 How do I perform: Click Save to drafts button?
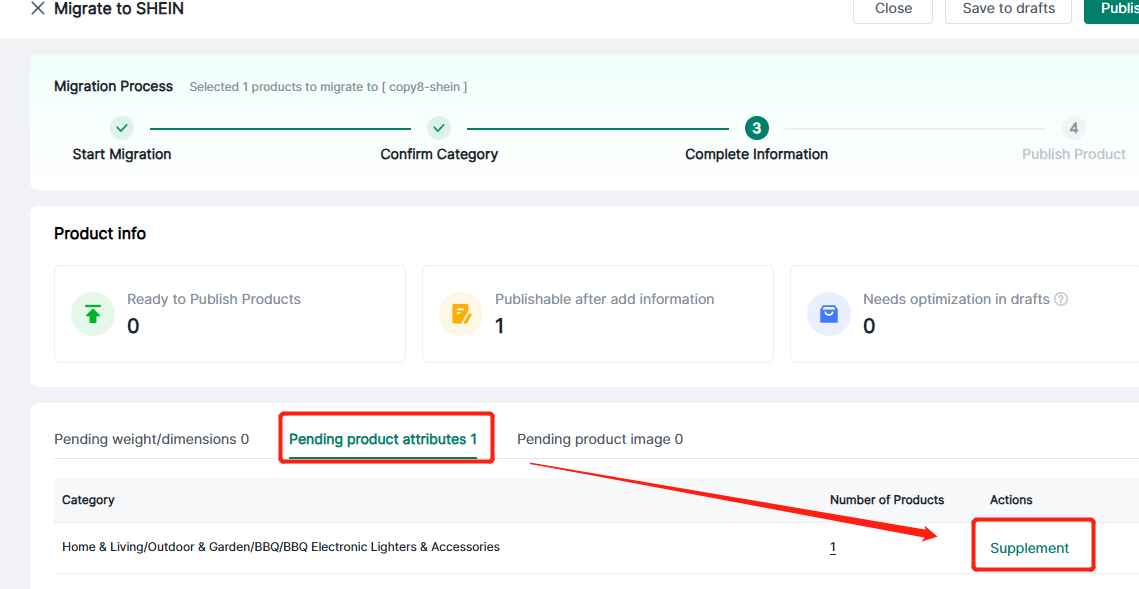coord(1008,9)
